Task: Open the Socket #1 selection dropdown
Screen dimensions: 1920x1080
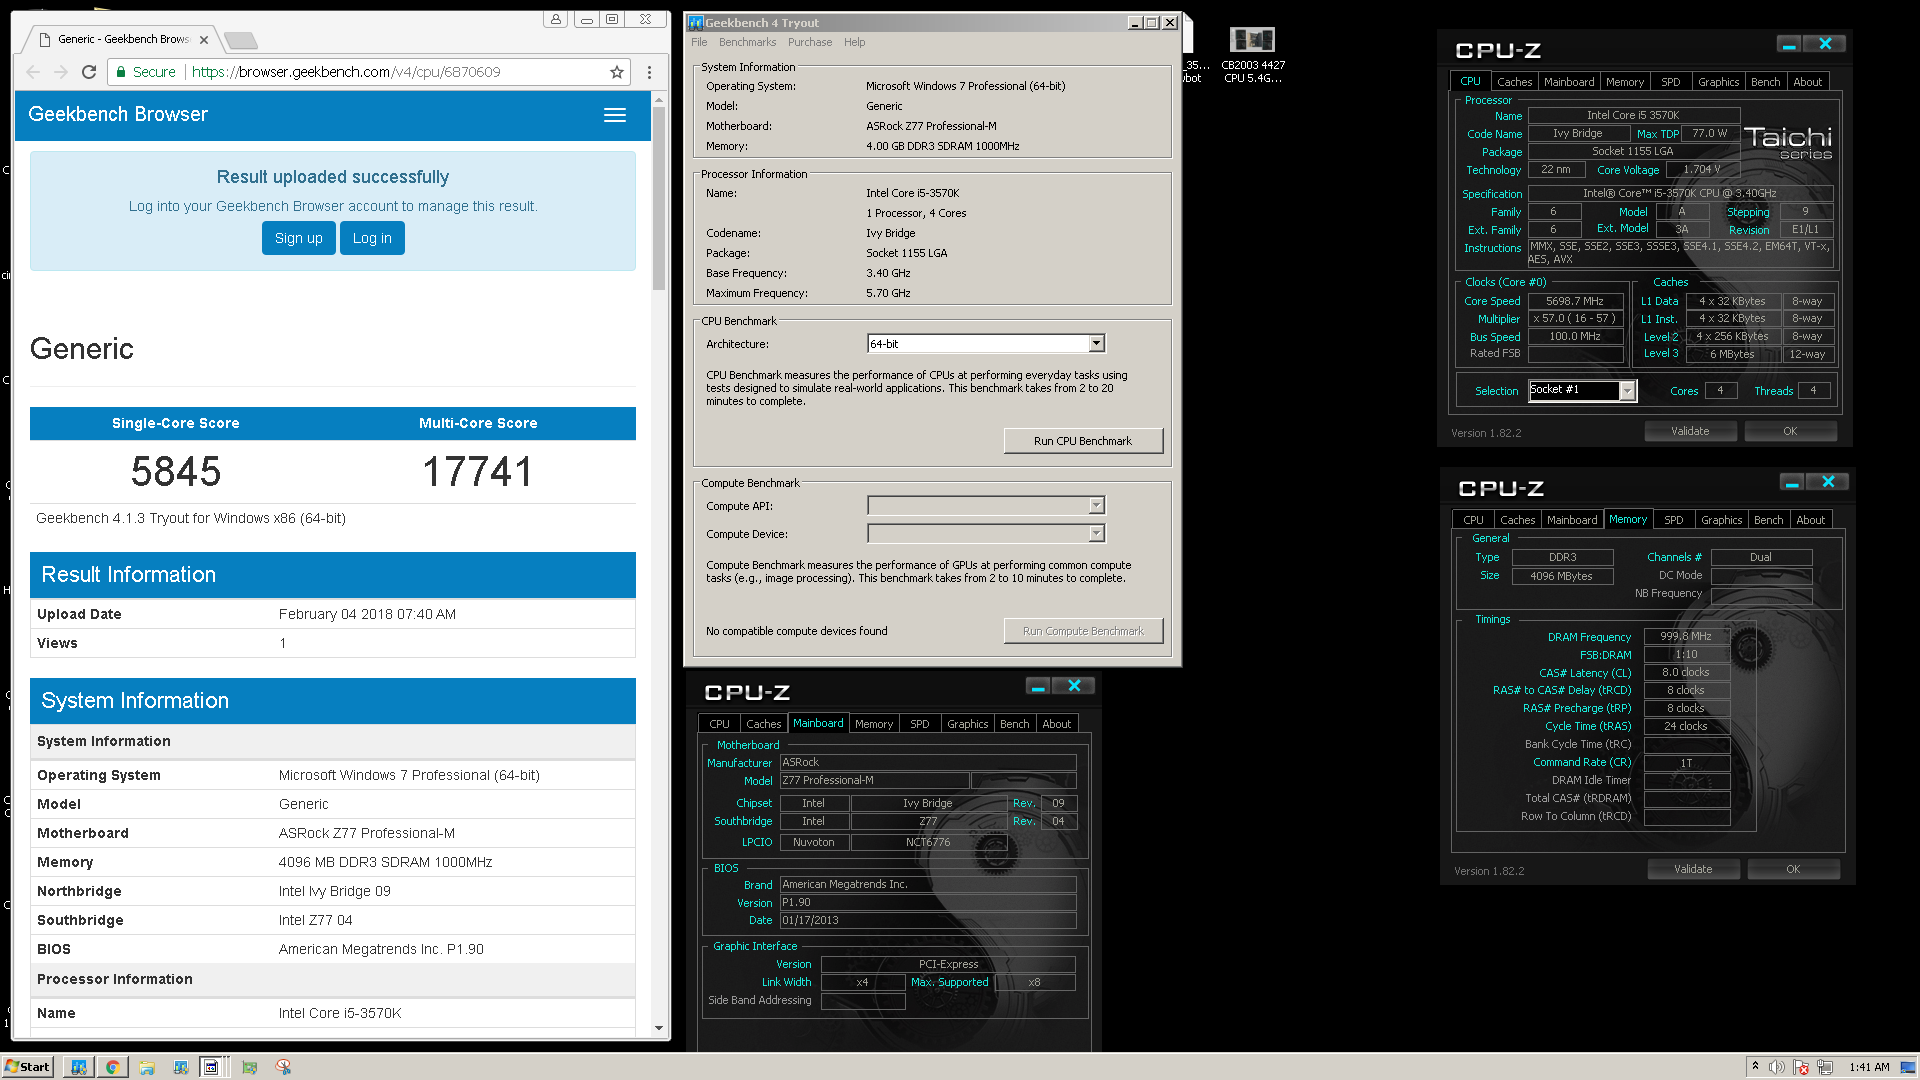Action: 1627,391
